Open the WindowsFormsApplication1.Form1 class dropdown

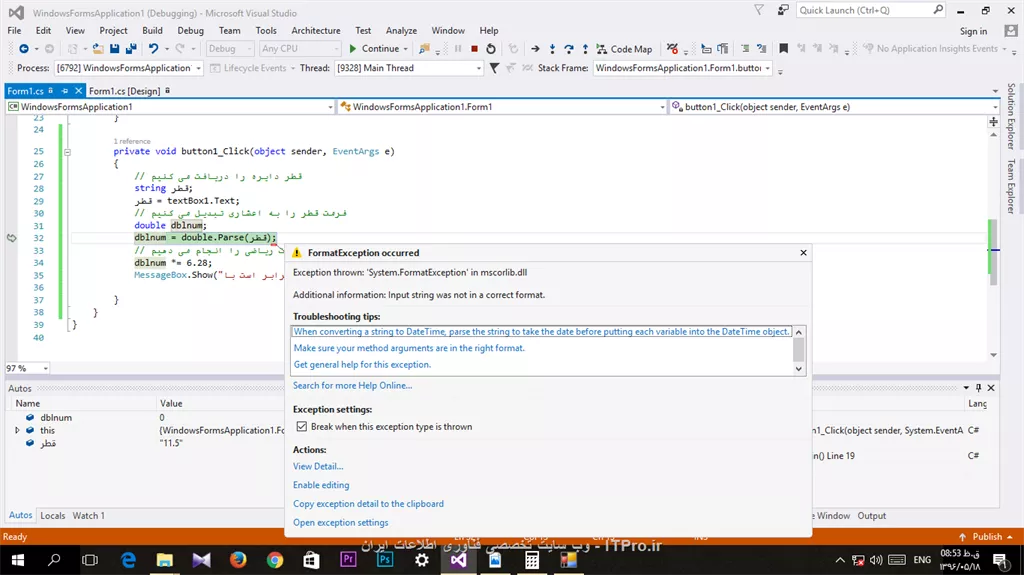click(662, 107)
